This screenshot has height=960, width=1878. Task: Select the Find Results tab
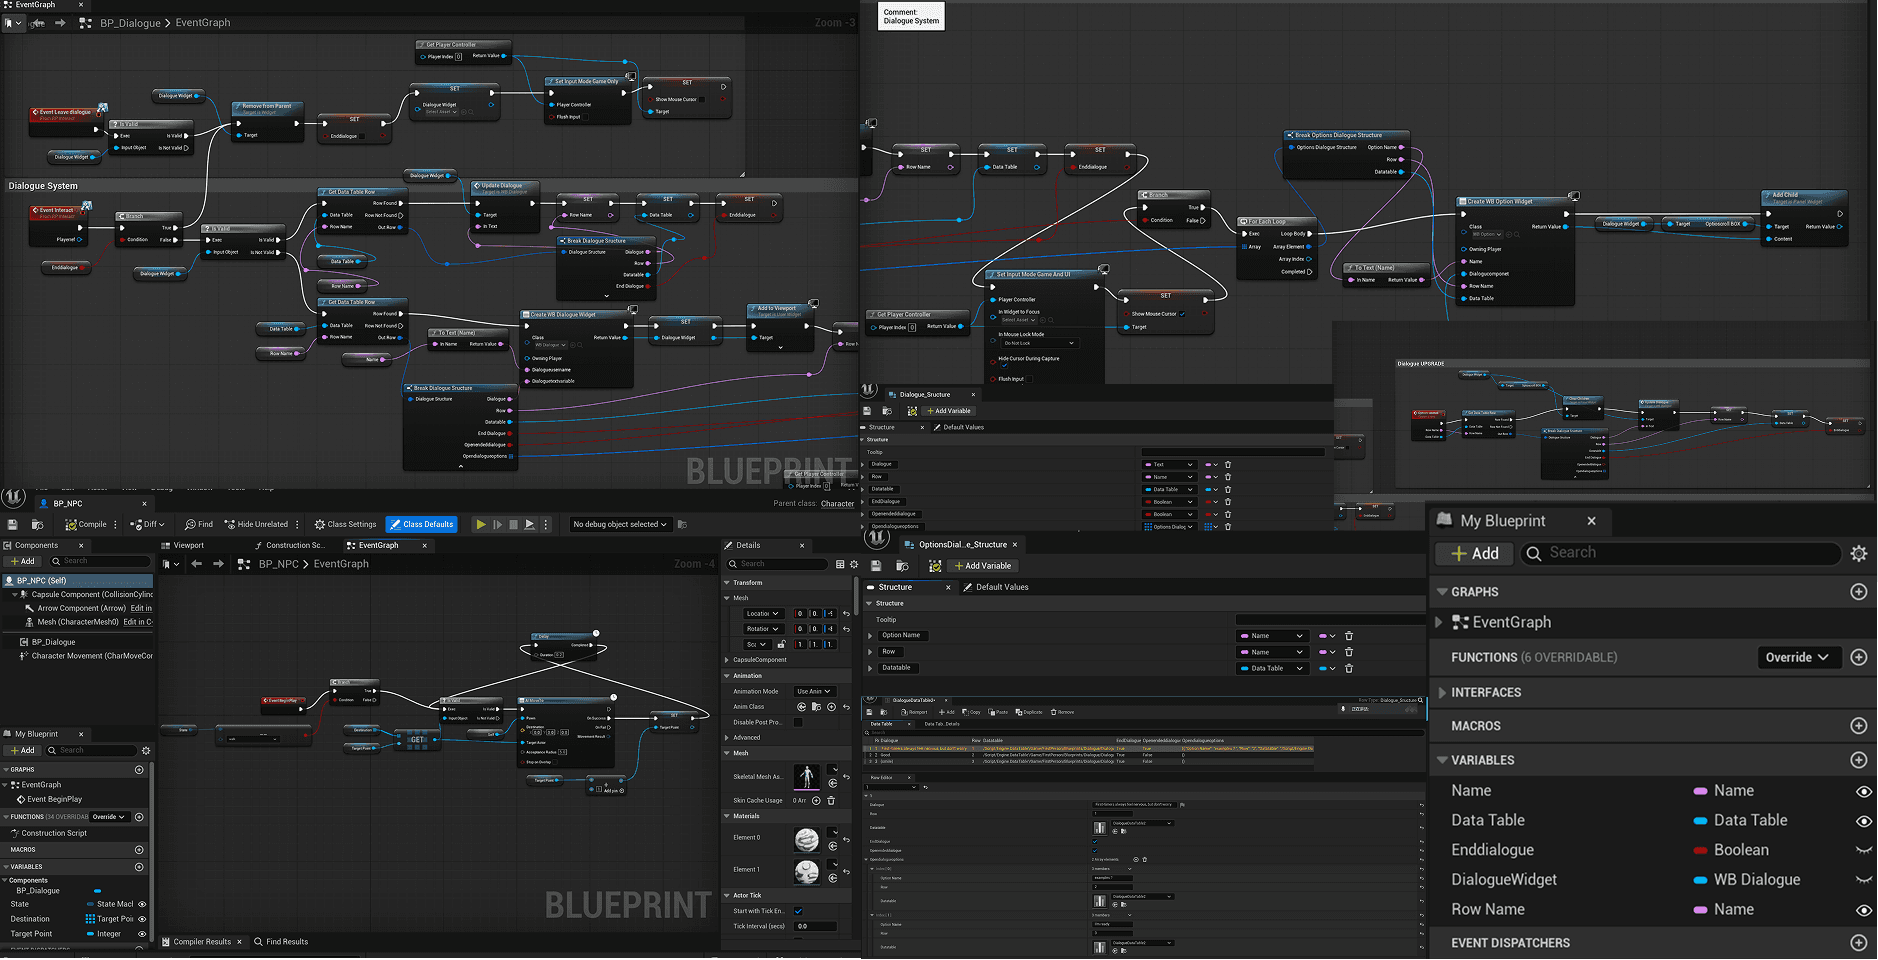(281, 941)
